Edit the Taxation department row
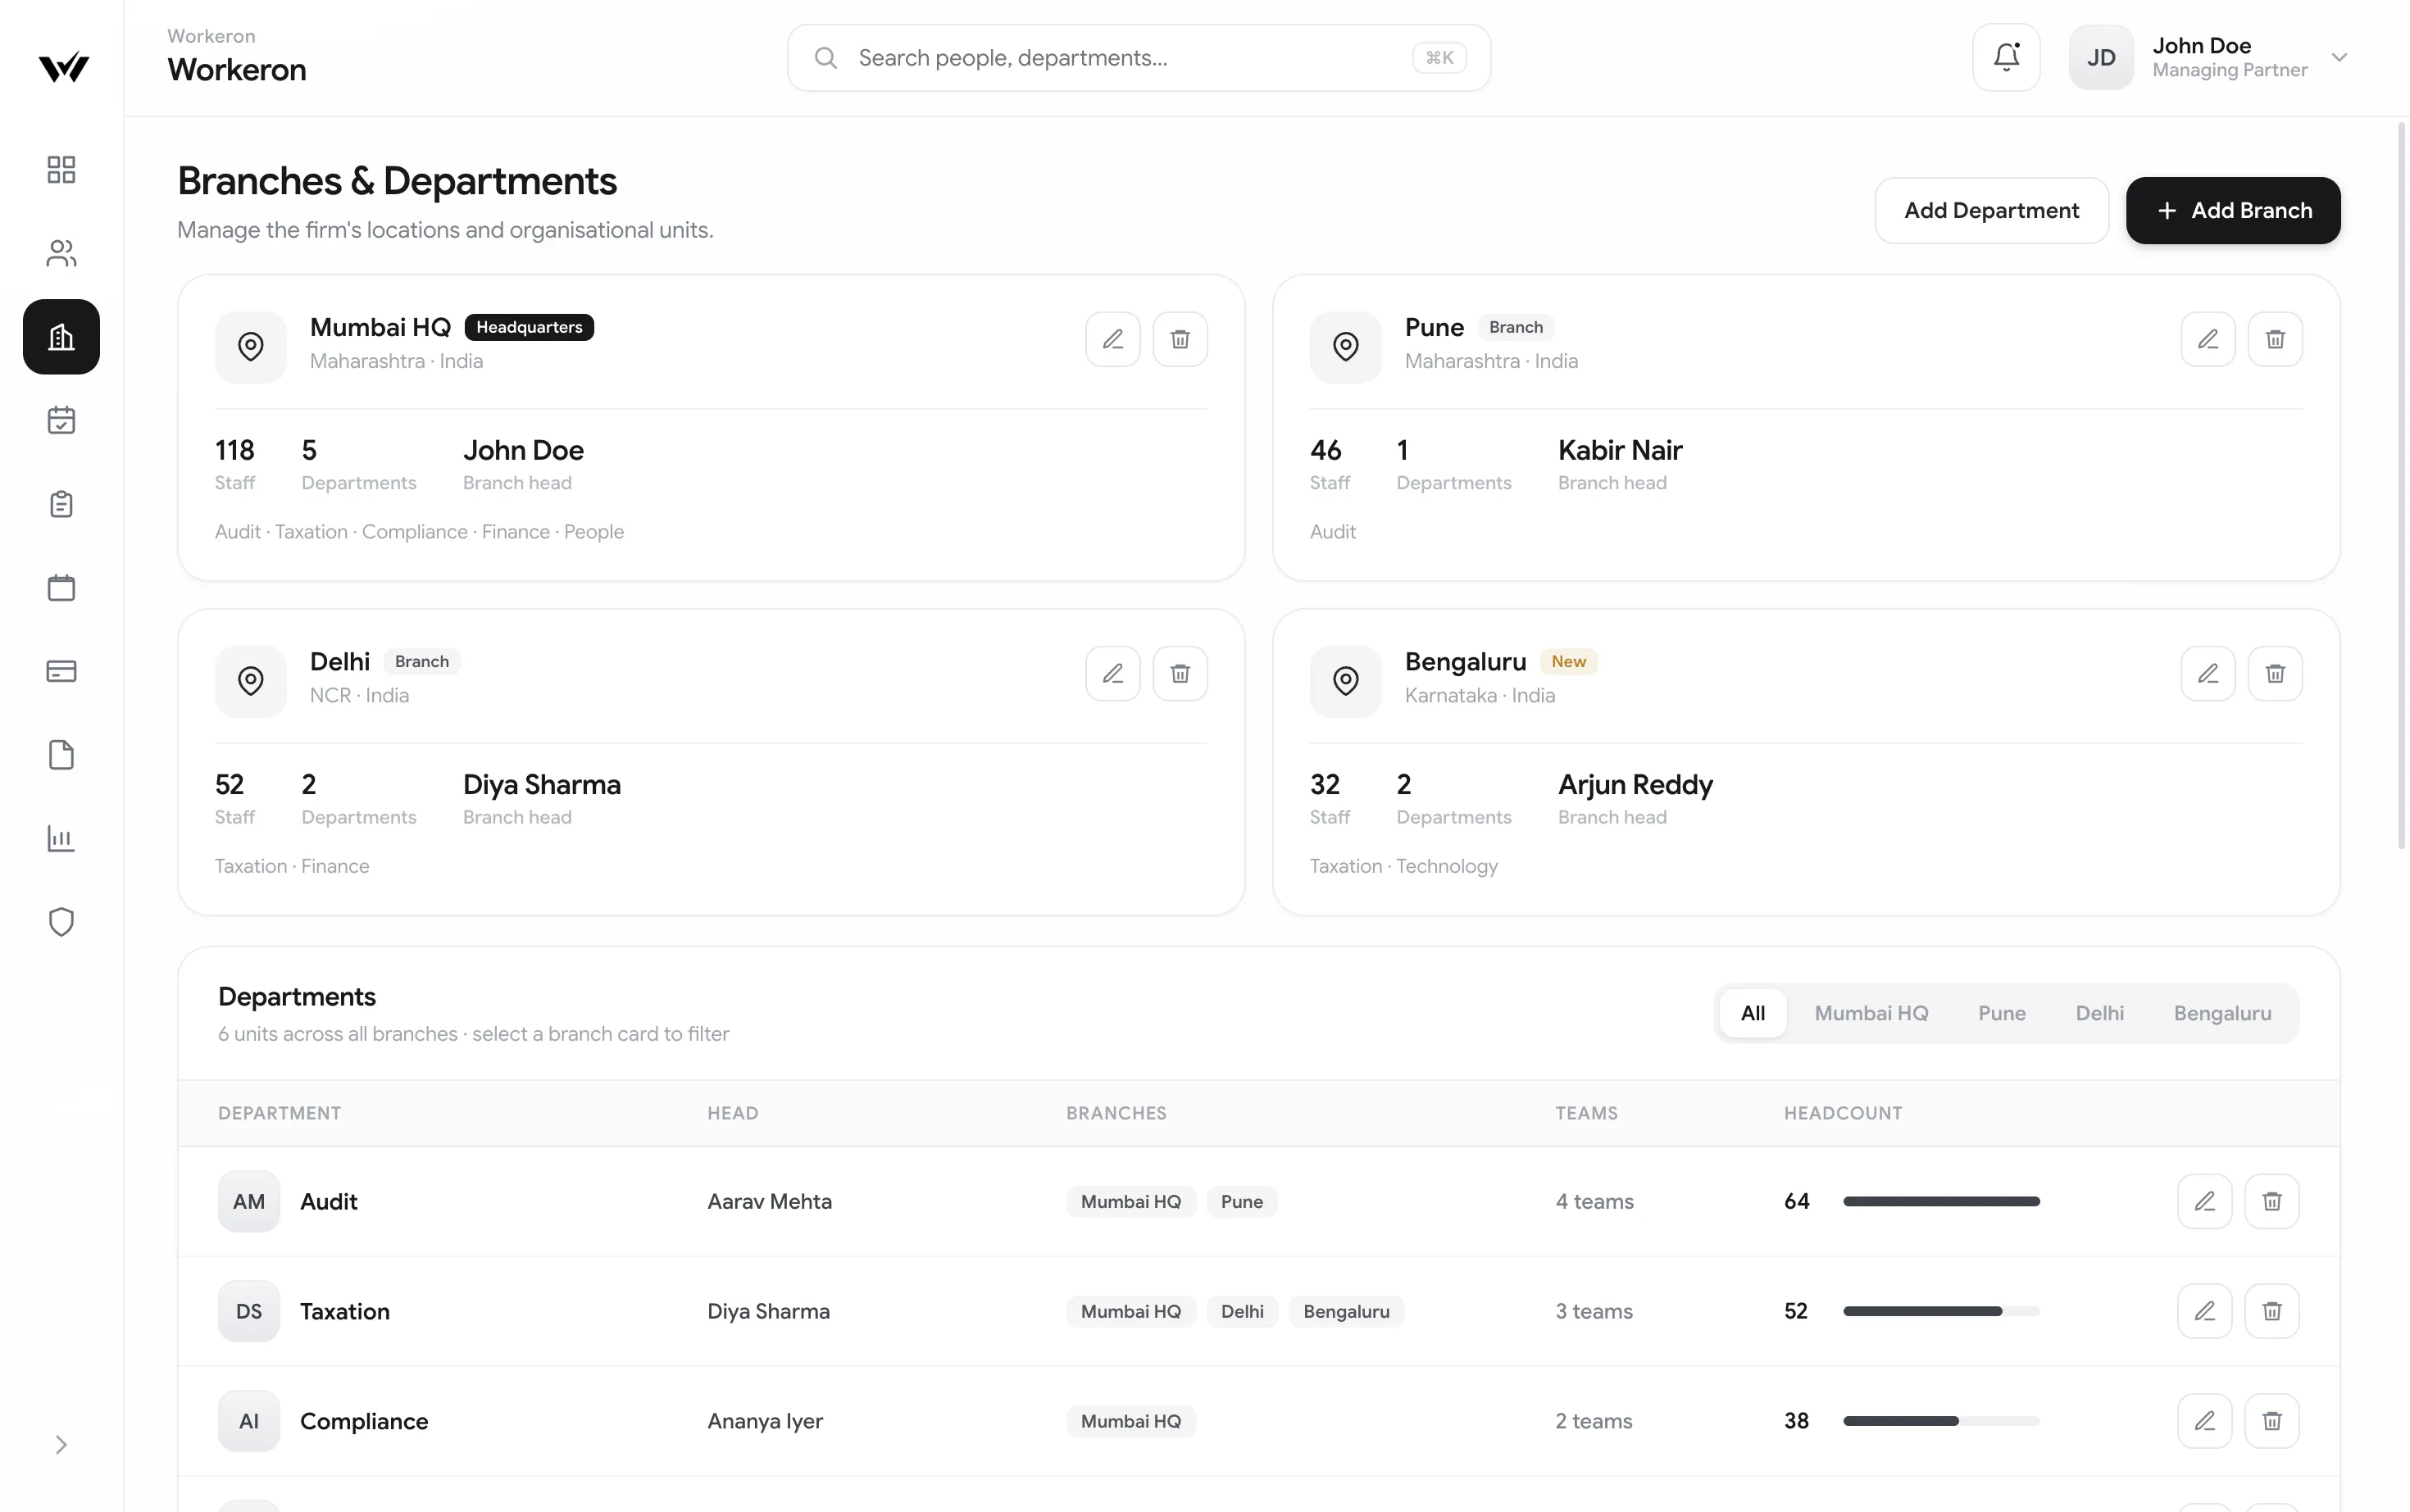 [x=2204, y=1311]
